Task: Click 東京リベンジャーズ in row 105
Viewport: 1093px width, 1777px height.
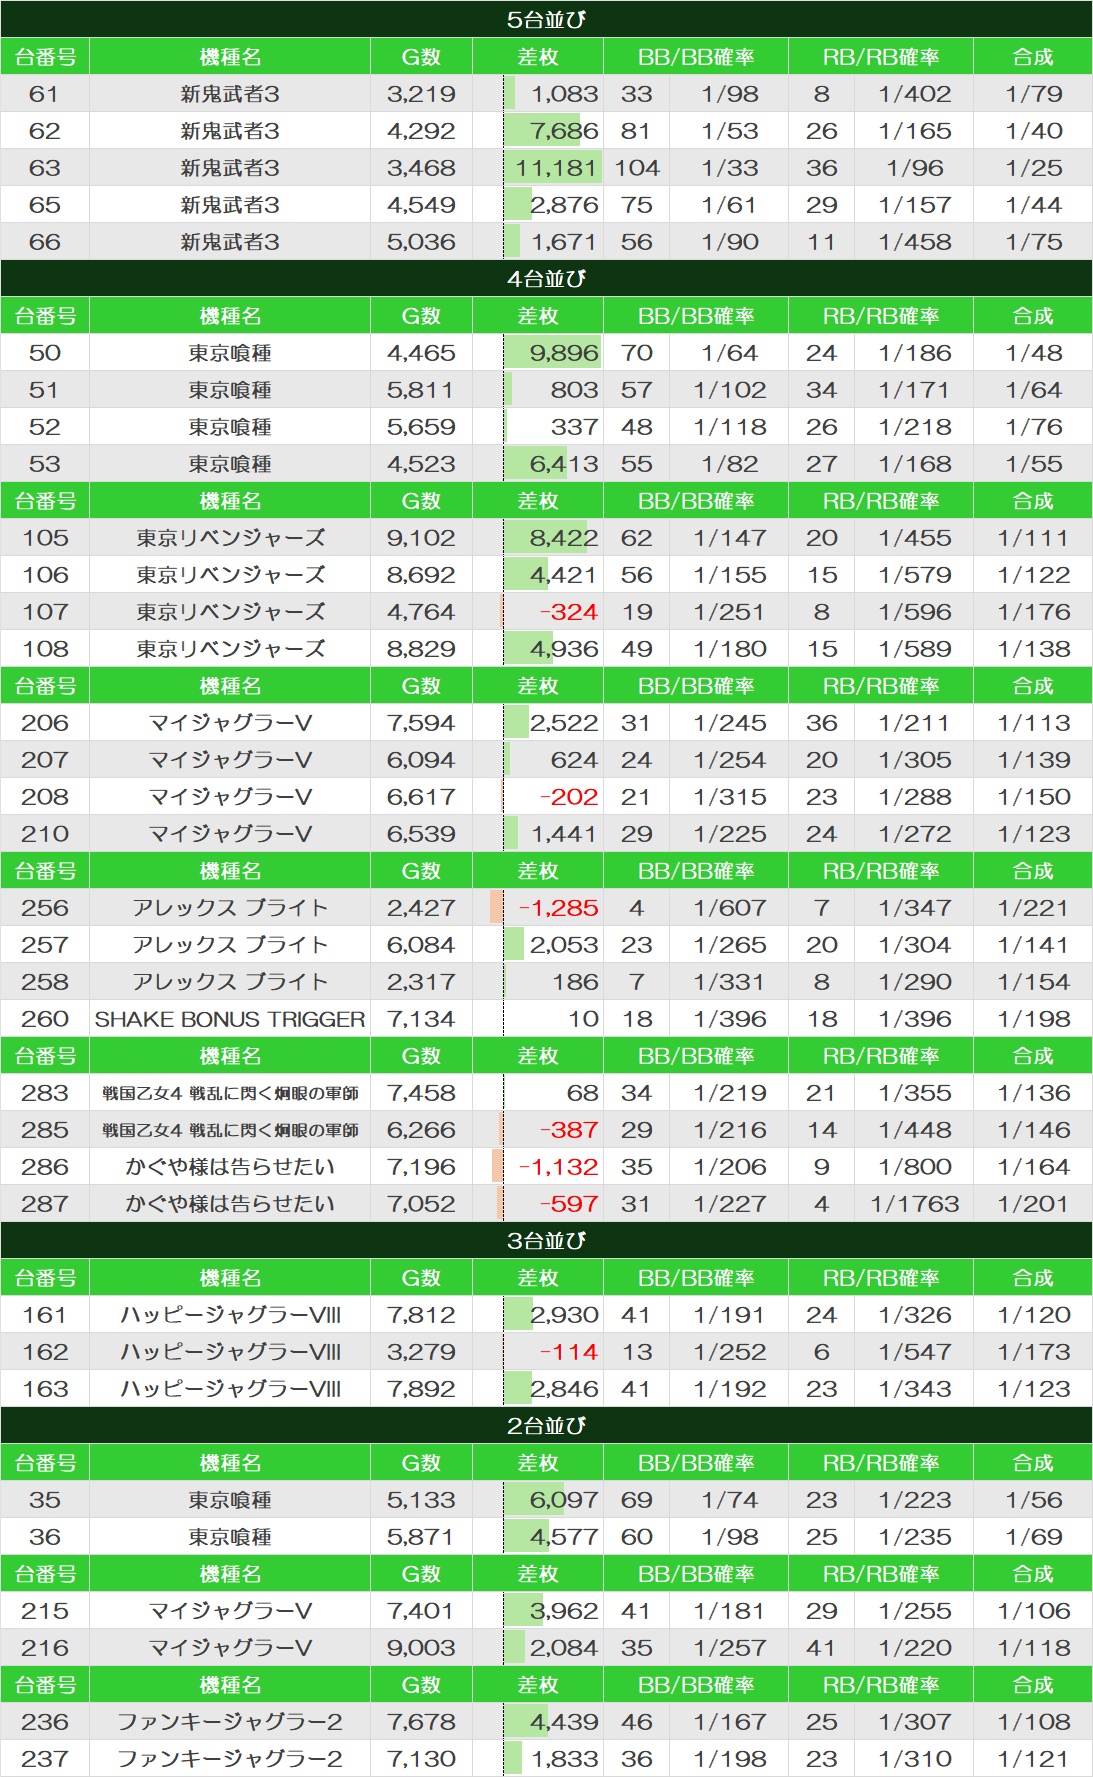Action: [x=230, y=538]
